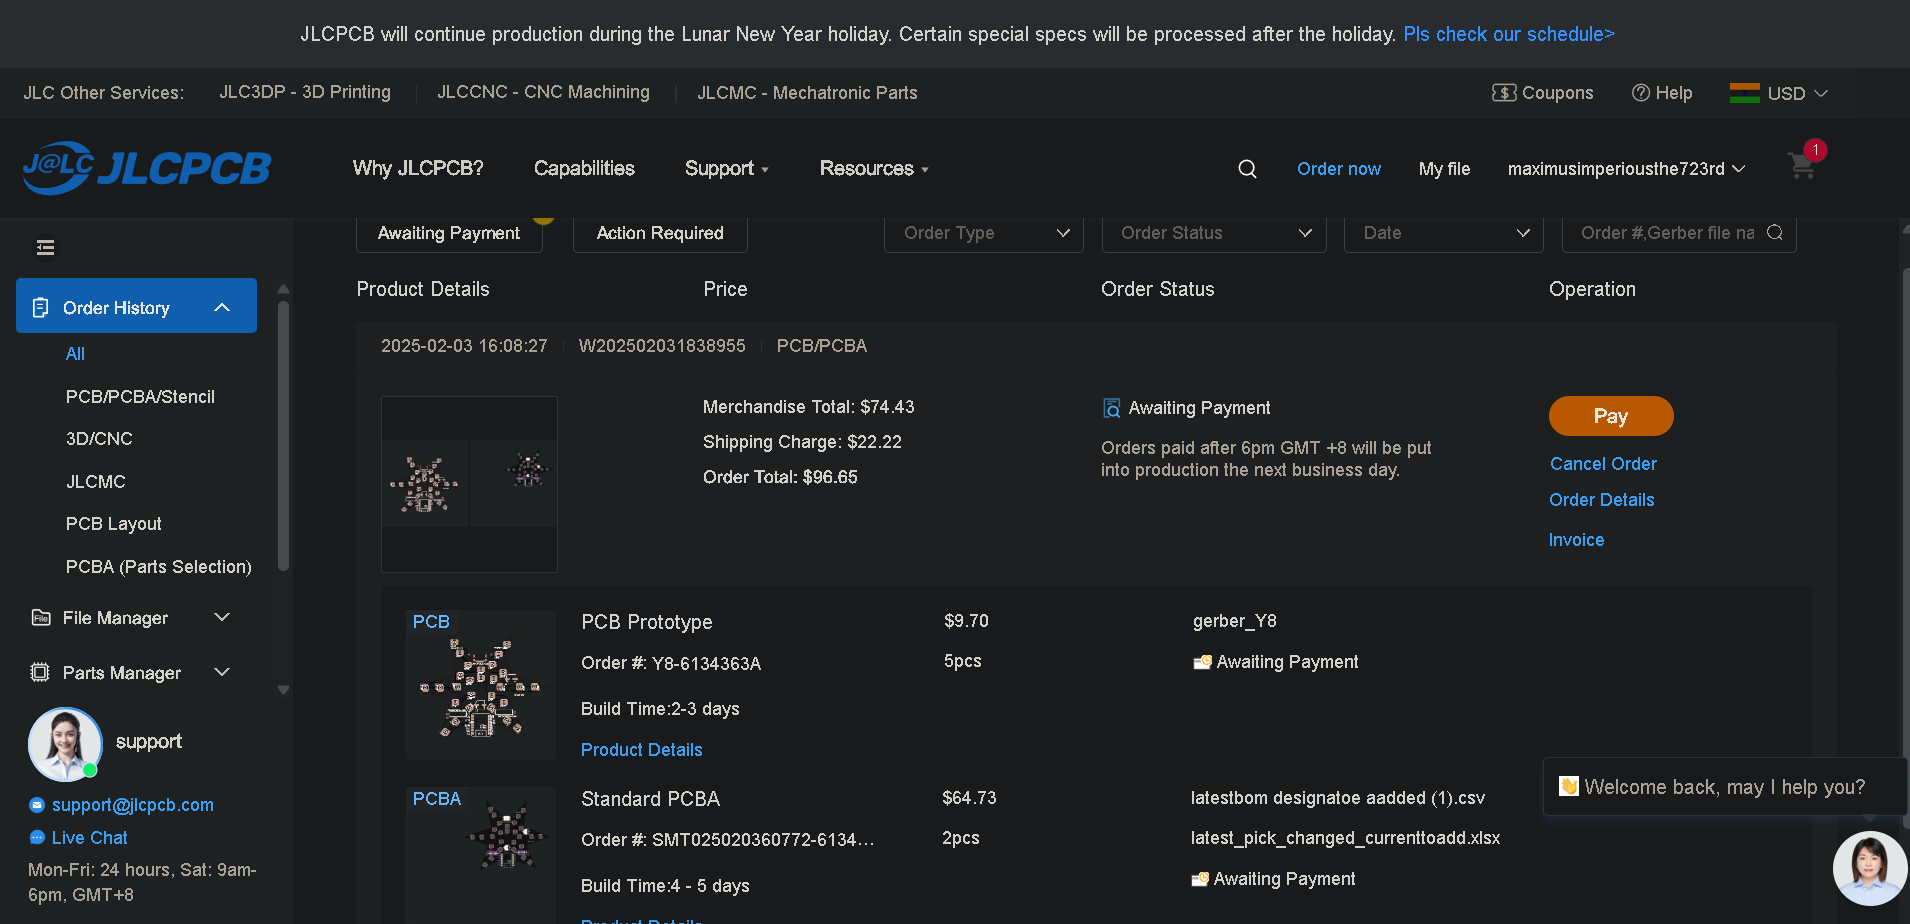Click search icon in order number field

point(1775,233)
